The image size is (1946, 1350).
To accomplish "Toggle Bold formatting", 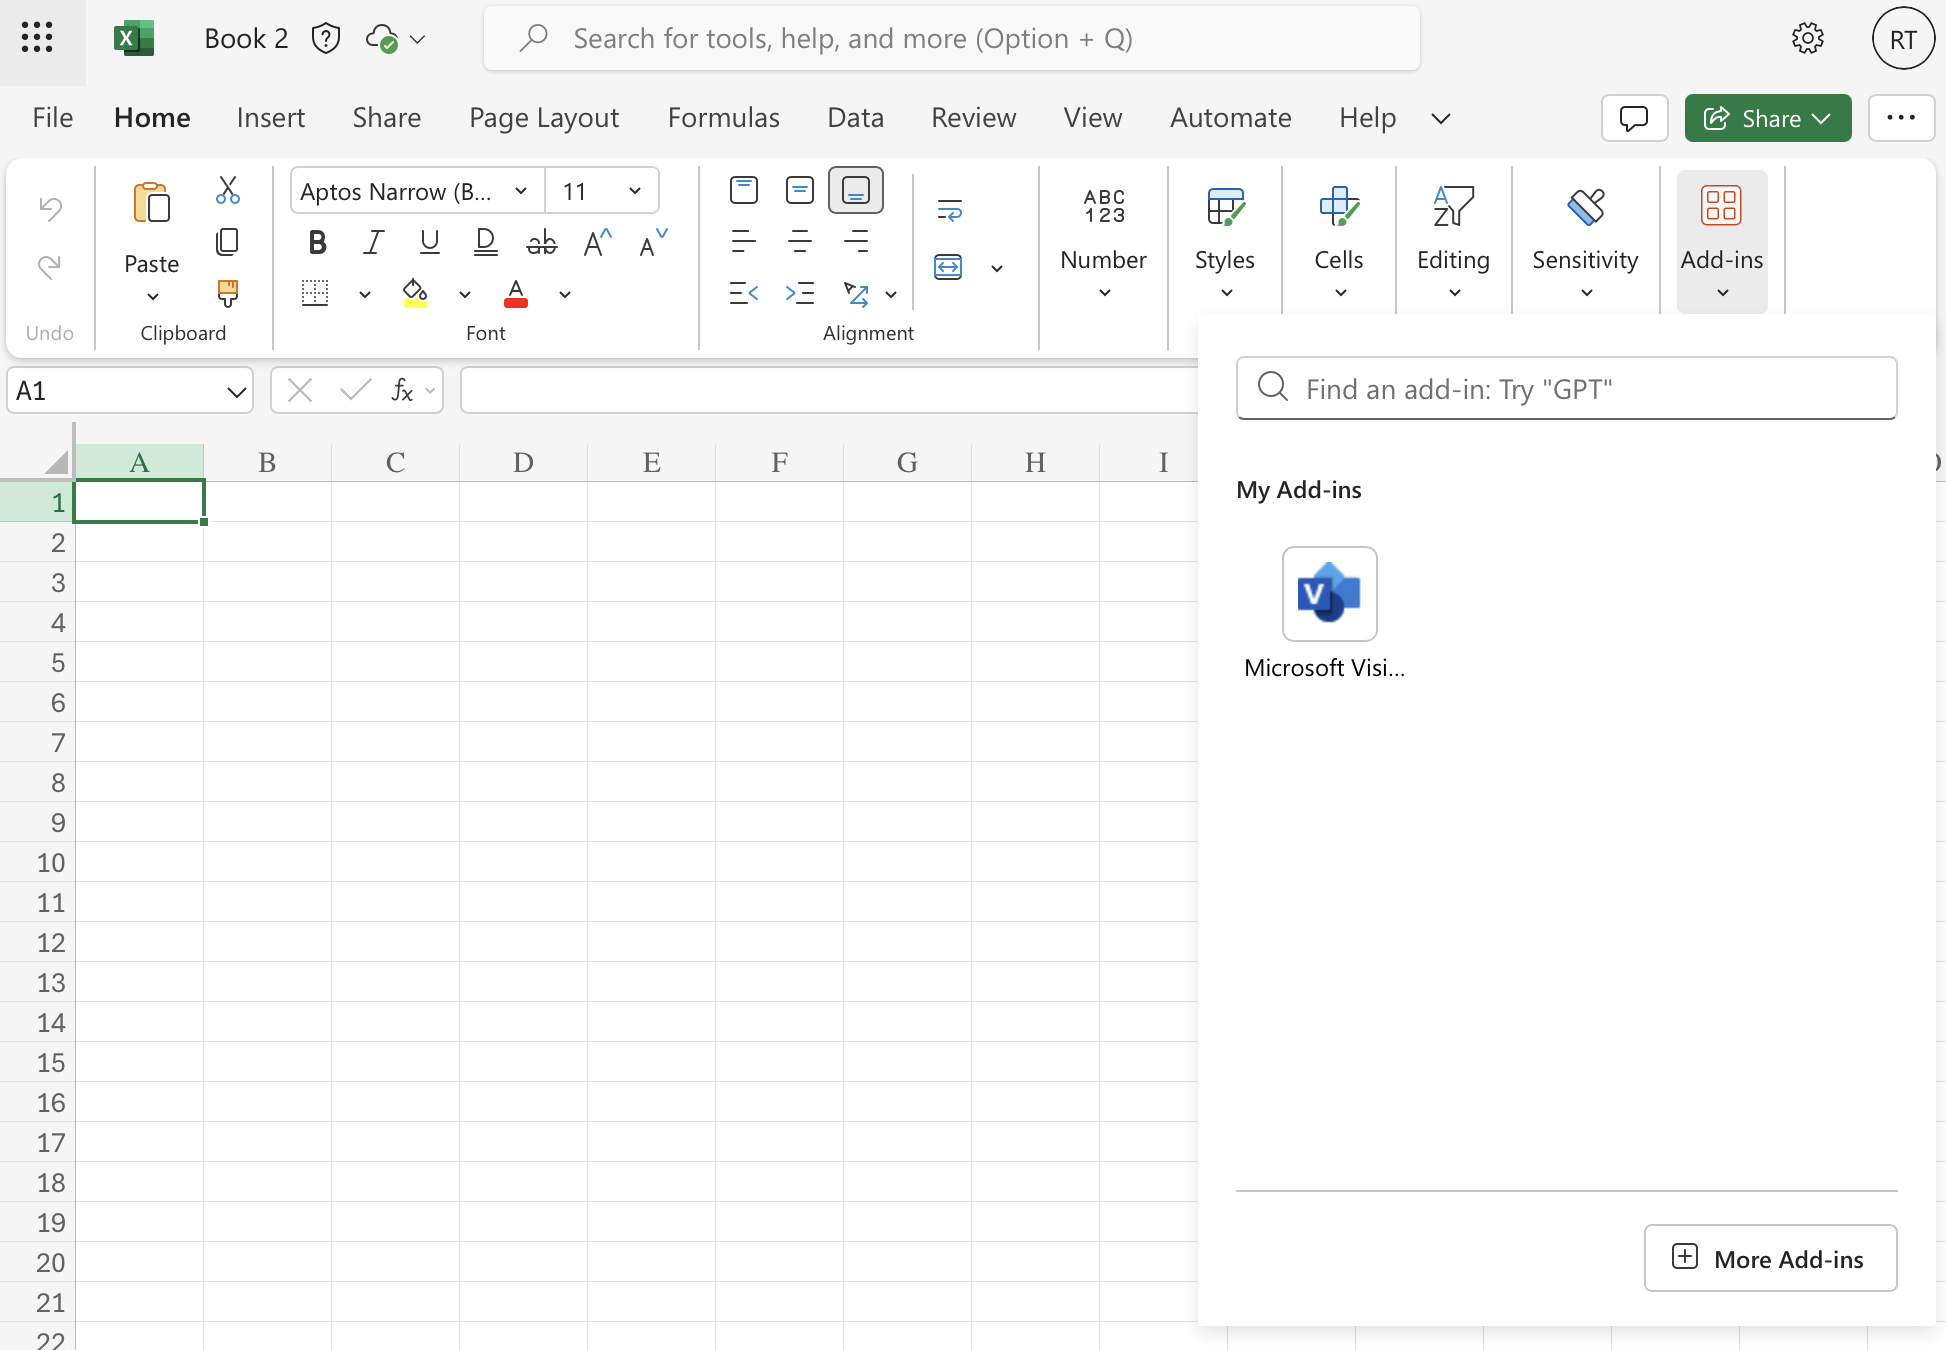I will coord(317,242).
